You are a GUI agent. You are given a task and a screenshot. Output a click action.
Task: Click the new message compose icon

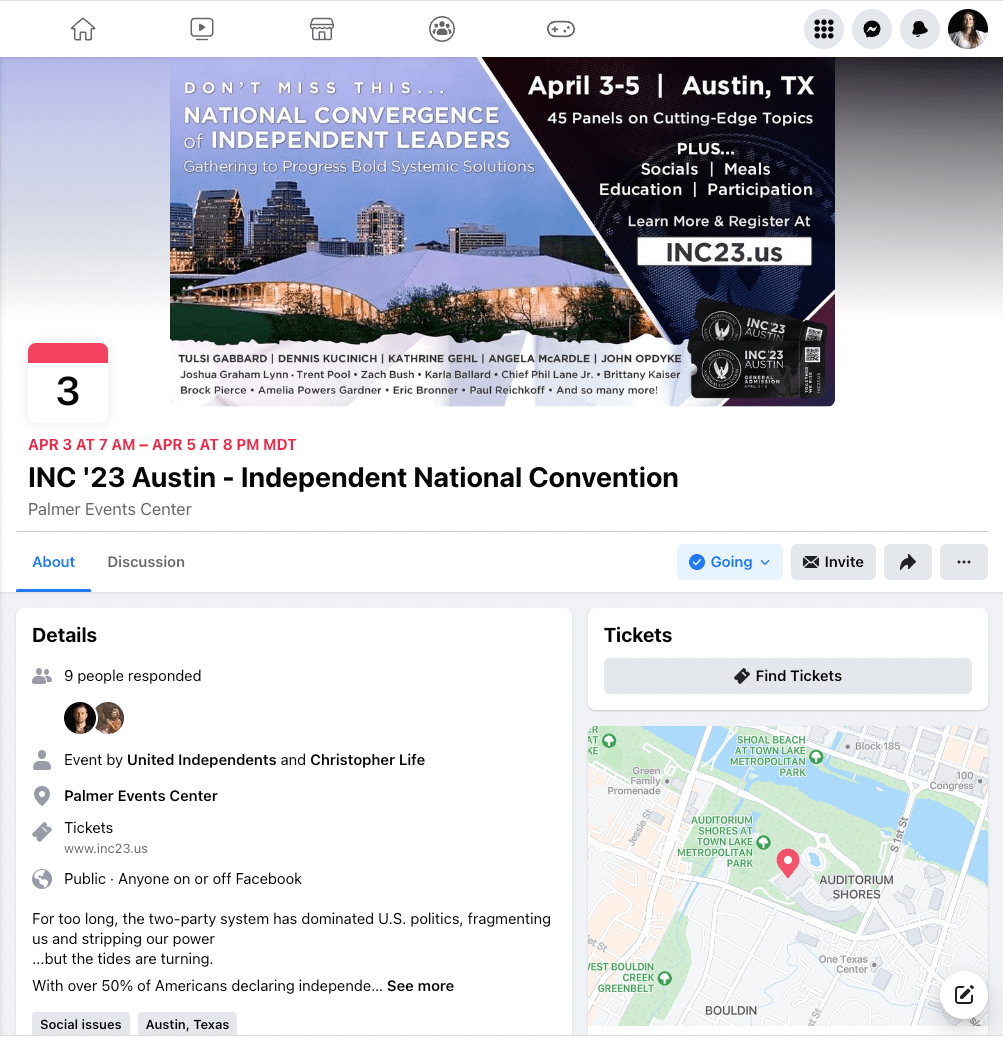tap(964, 994)
